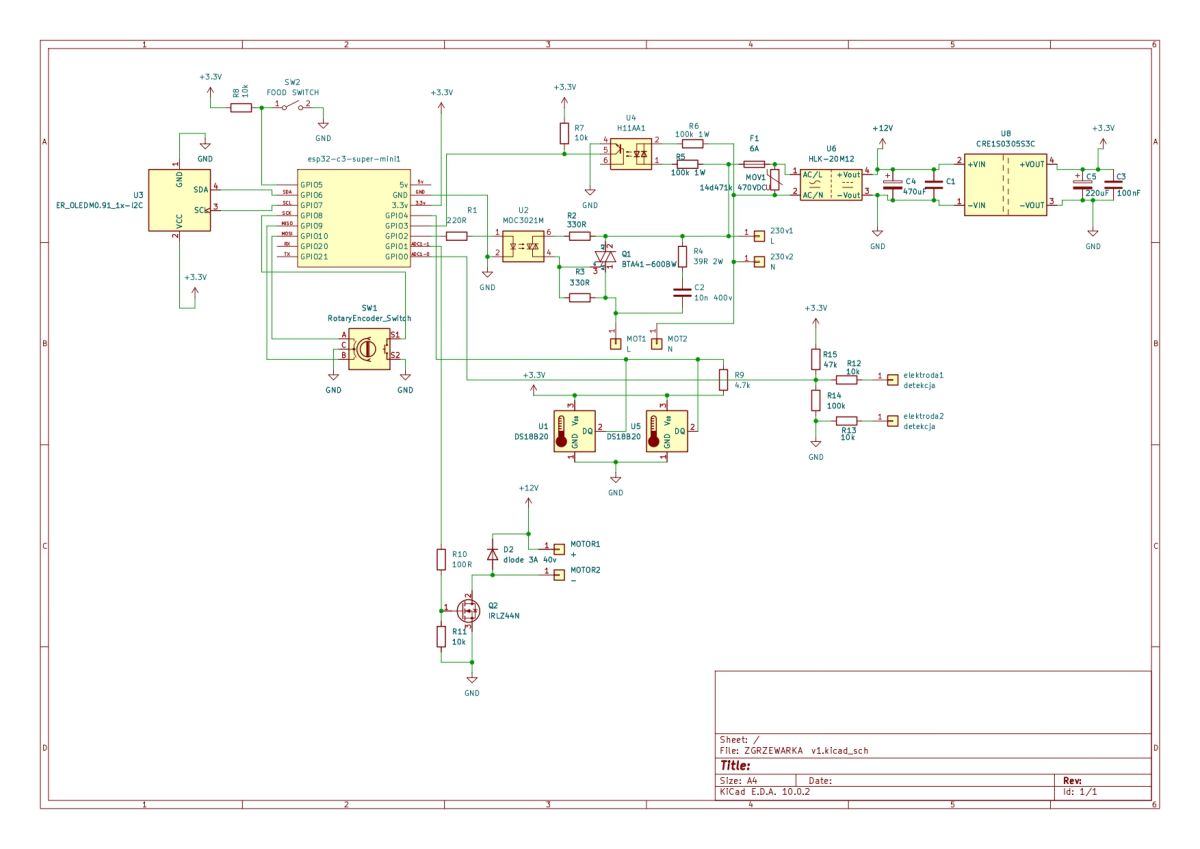Select the elektroda2 detekcja connector pin
Viewport: 1200px width, 849px height.
892,421
